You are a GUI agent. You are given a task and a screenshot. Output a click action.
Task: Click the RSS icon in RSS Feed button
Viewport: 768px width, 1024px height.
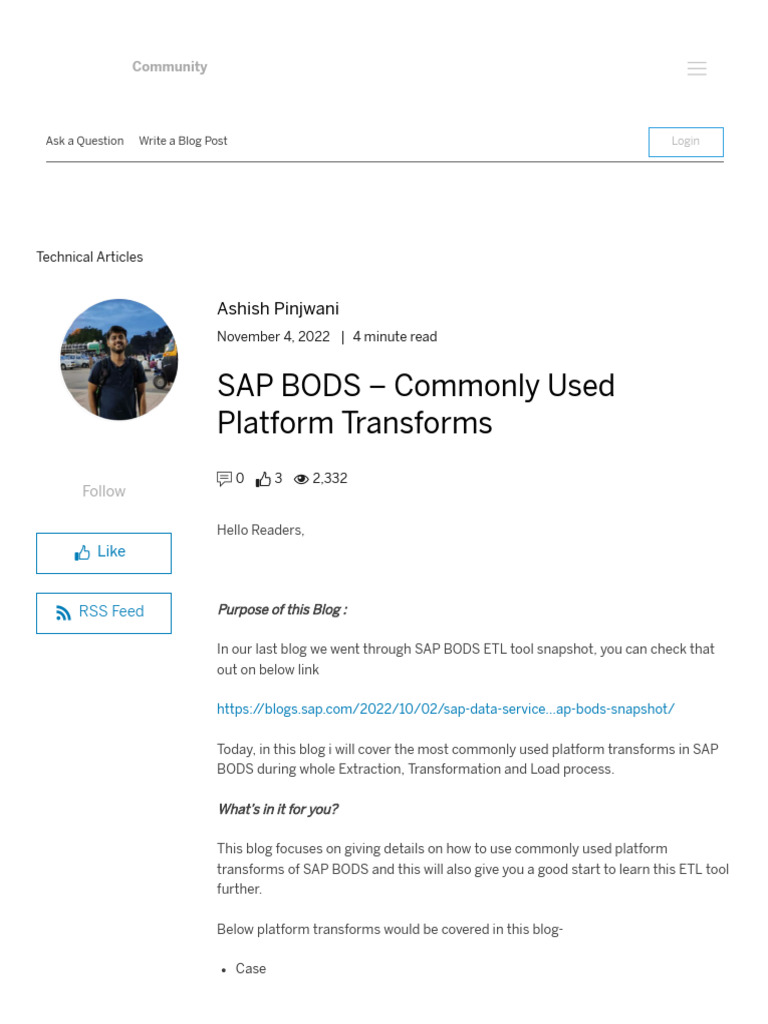click(x=64, y=613)
